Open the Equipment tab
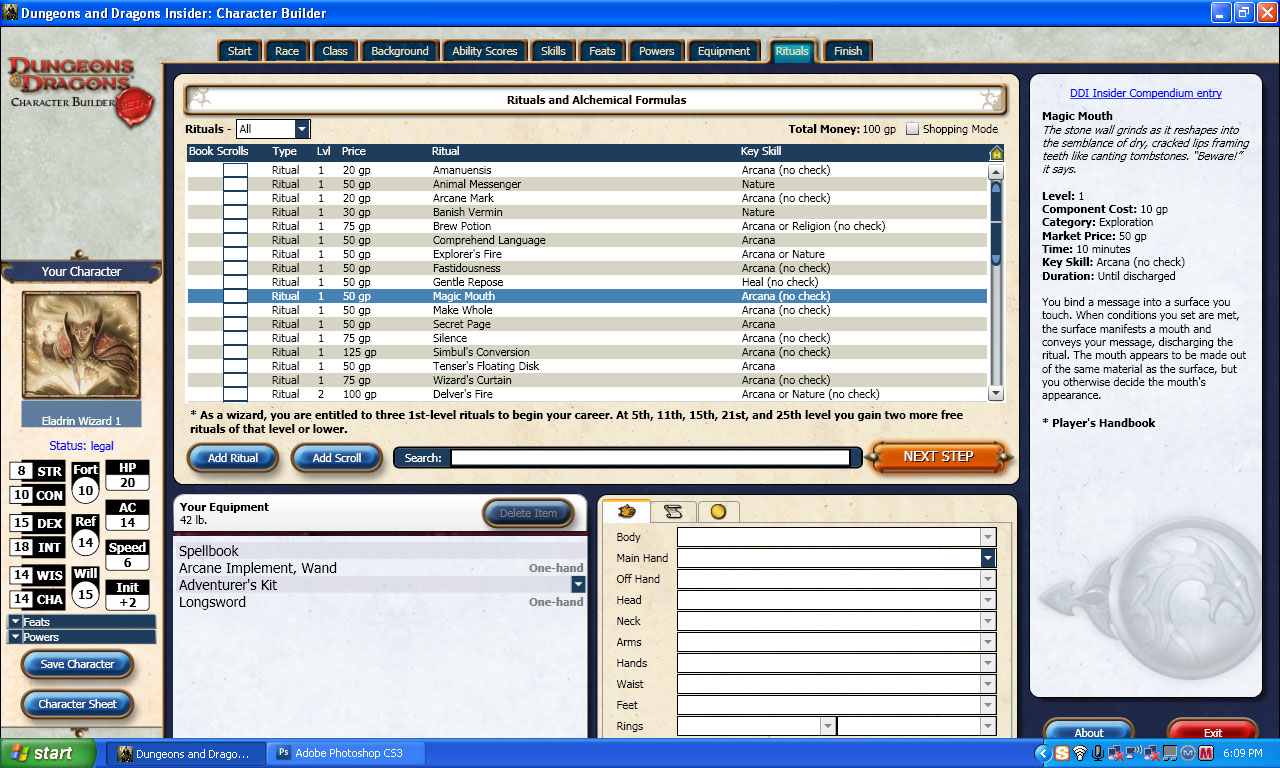The width and height of the screenshot is (1280, 768). (x=724, y=51)
